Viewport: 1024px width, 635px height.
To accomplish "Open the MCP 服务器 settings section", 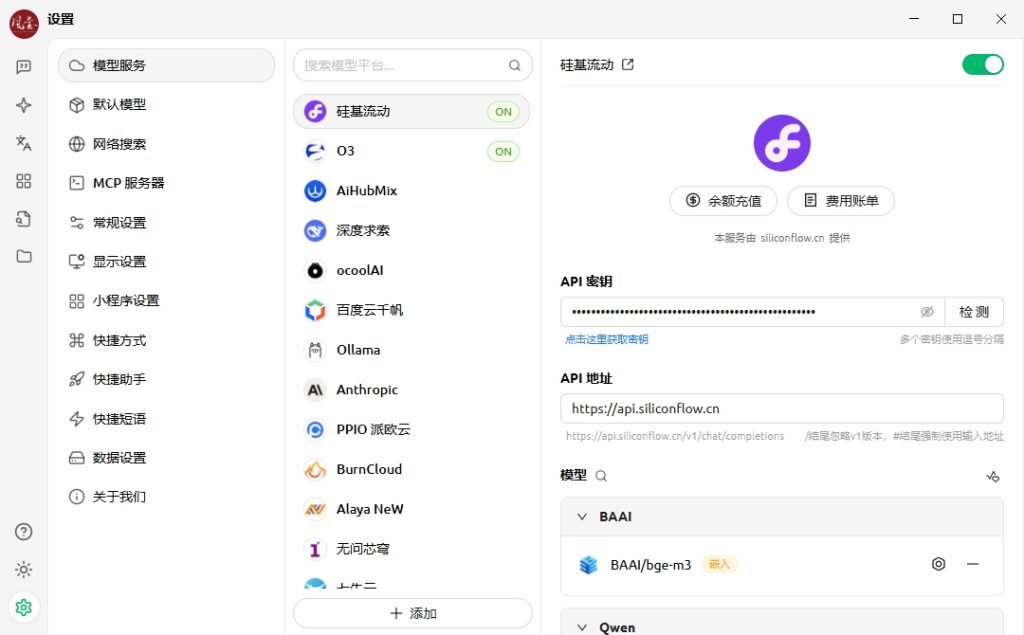I will click(x=128, y=183).
